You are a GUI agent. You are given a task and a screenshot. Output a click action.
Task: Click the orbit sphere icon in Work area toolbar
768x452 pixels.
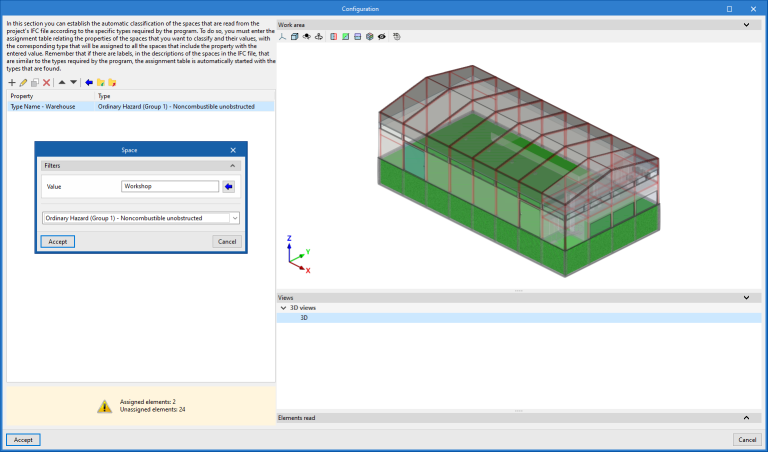307,37
